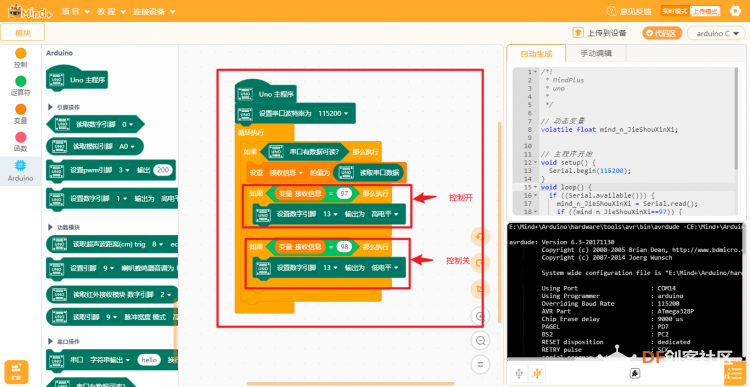Open the 扩展 extensions button
The height and width of the screenshot is (387, 750).
17,371
